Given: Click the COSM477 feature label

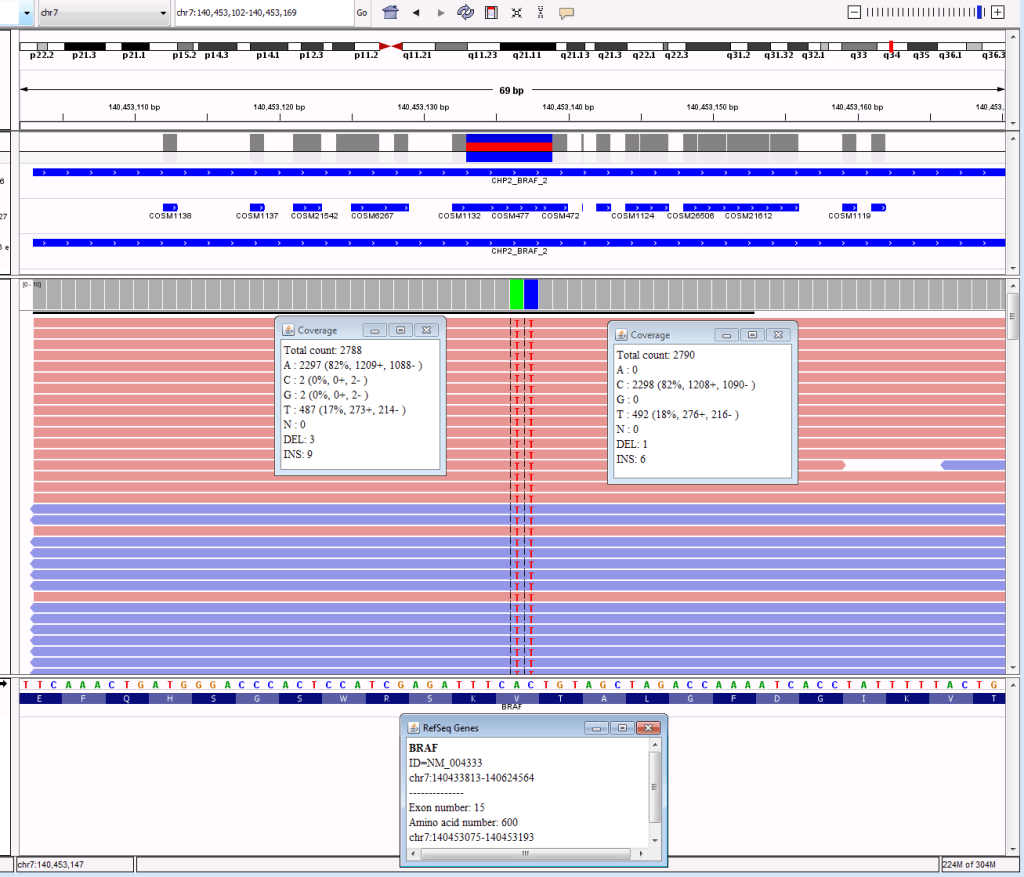Looking at the screenshot, I should click(x=510, y=216).
